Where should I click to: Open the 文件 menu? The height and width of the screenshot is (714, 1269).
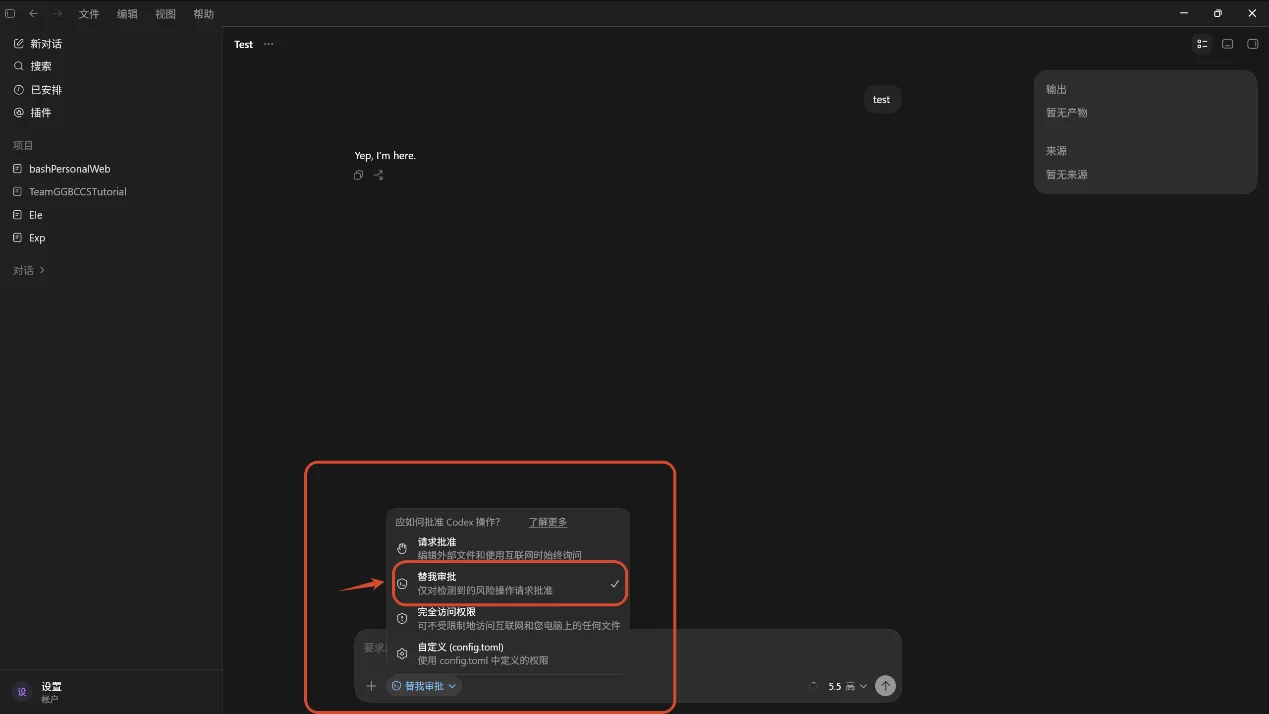click(89, 14)
